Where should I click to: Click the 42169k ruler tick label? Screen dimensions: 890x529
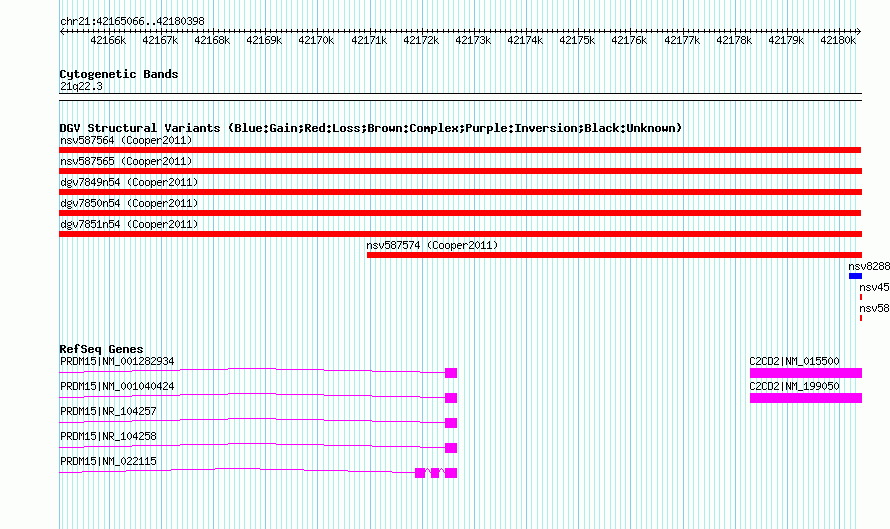pyautogui.click(x=264, y=40)
